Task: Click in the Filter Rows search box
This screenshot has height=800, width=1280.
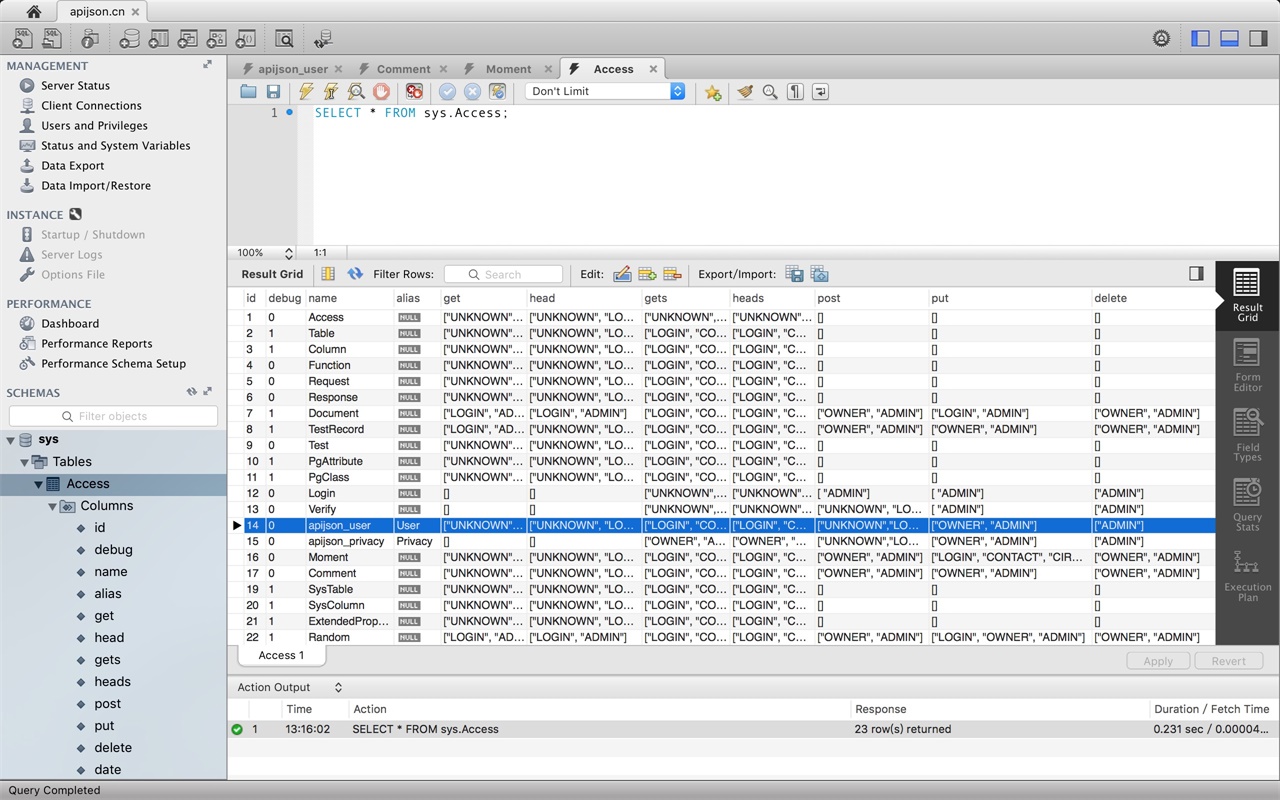Action: pyautogui.click(x=503, y=274)
